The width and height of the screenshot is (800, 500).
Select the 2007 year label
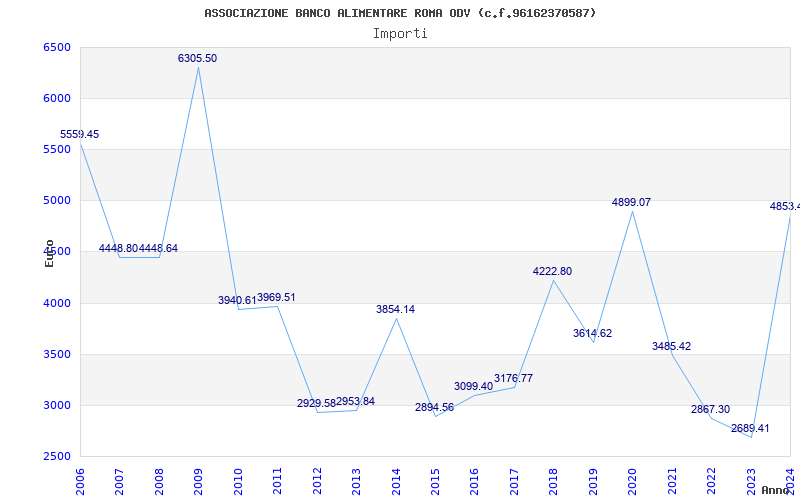pyautogui.click(x=119, y=481)
